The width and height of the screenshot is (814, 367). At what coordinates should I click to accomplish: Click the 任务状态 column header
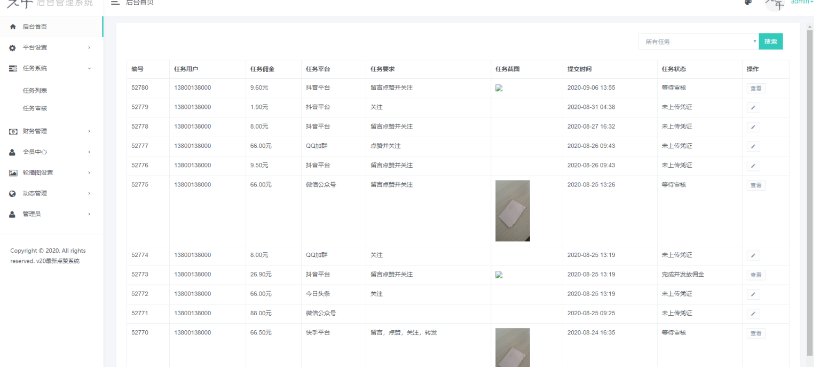(674, 69)
